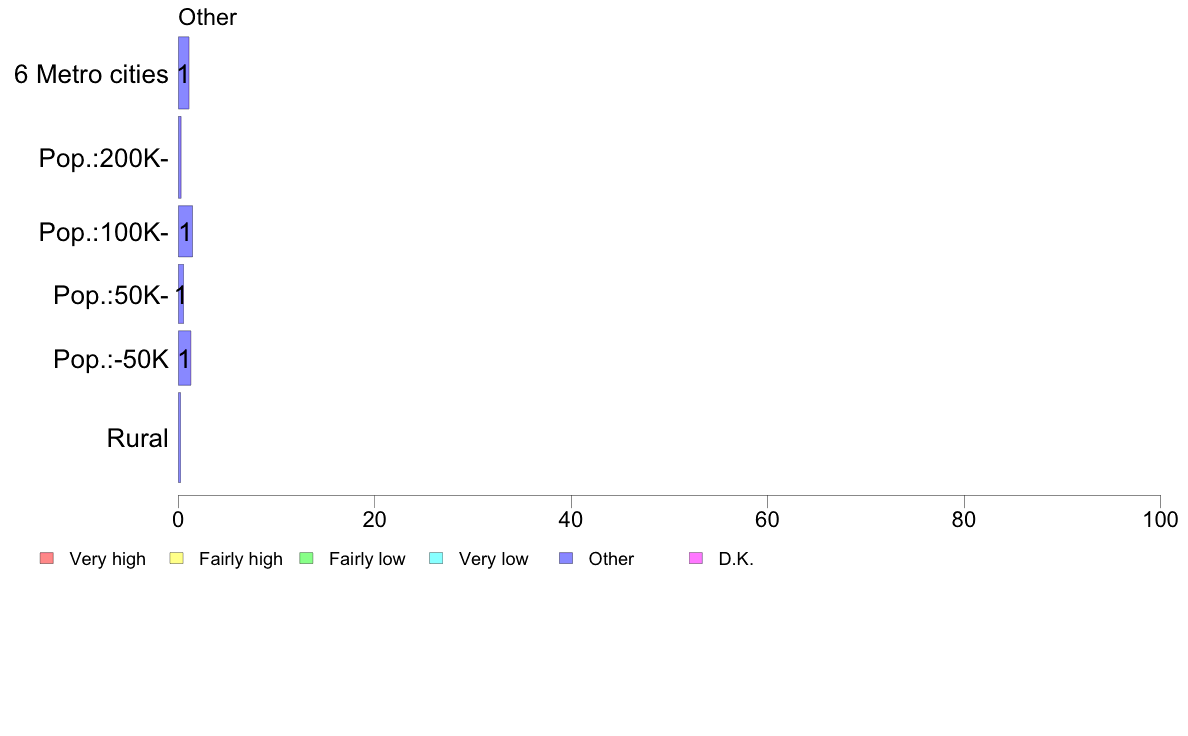Click the 100 tick on x-axis
The width and height of the screenshot is (1188, 736).
point(1160,519)
